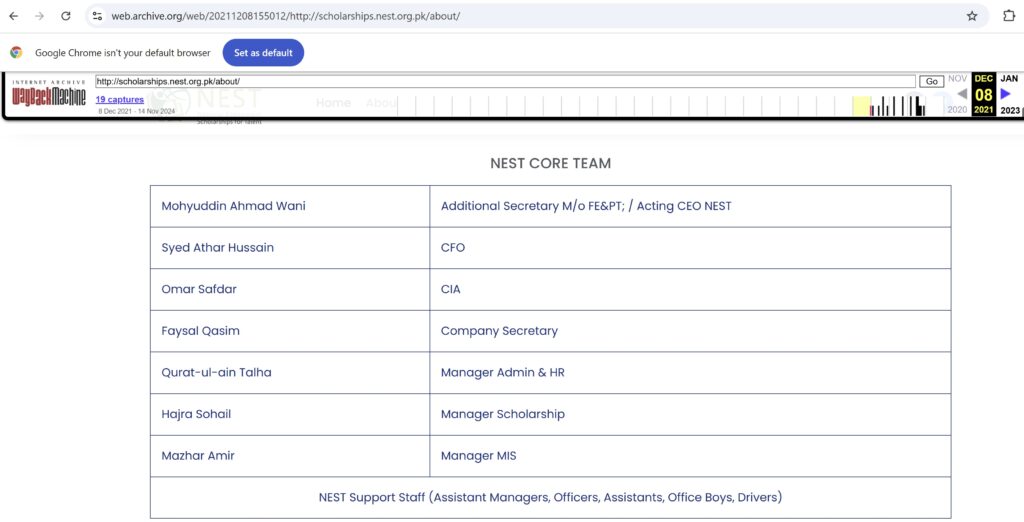Click the CFO designation cell
The image size is (1024, 522).
tap(690, 248)
